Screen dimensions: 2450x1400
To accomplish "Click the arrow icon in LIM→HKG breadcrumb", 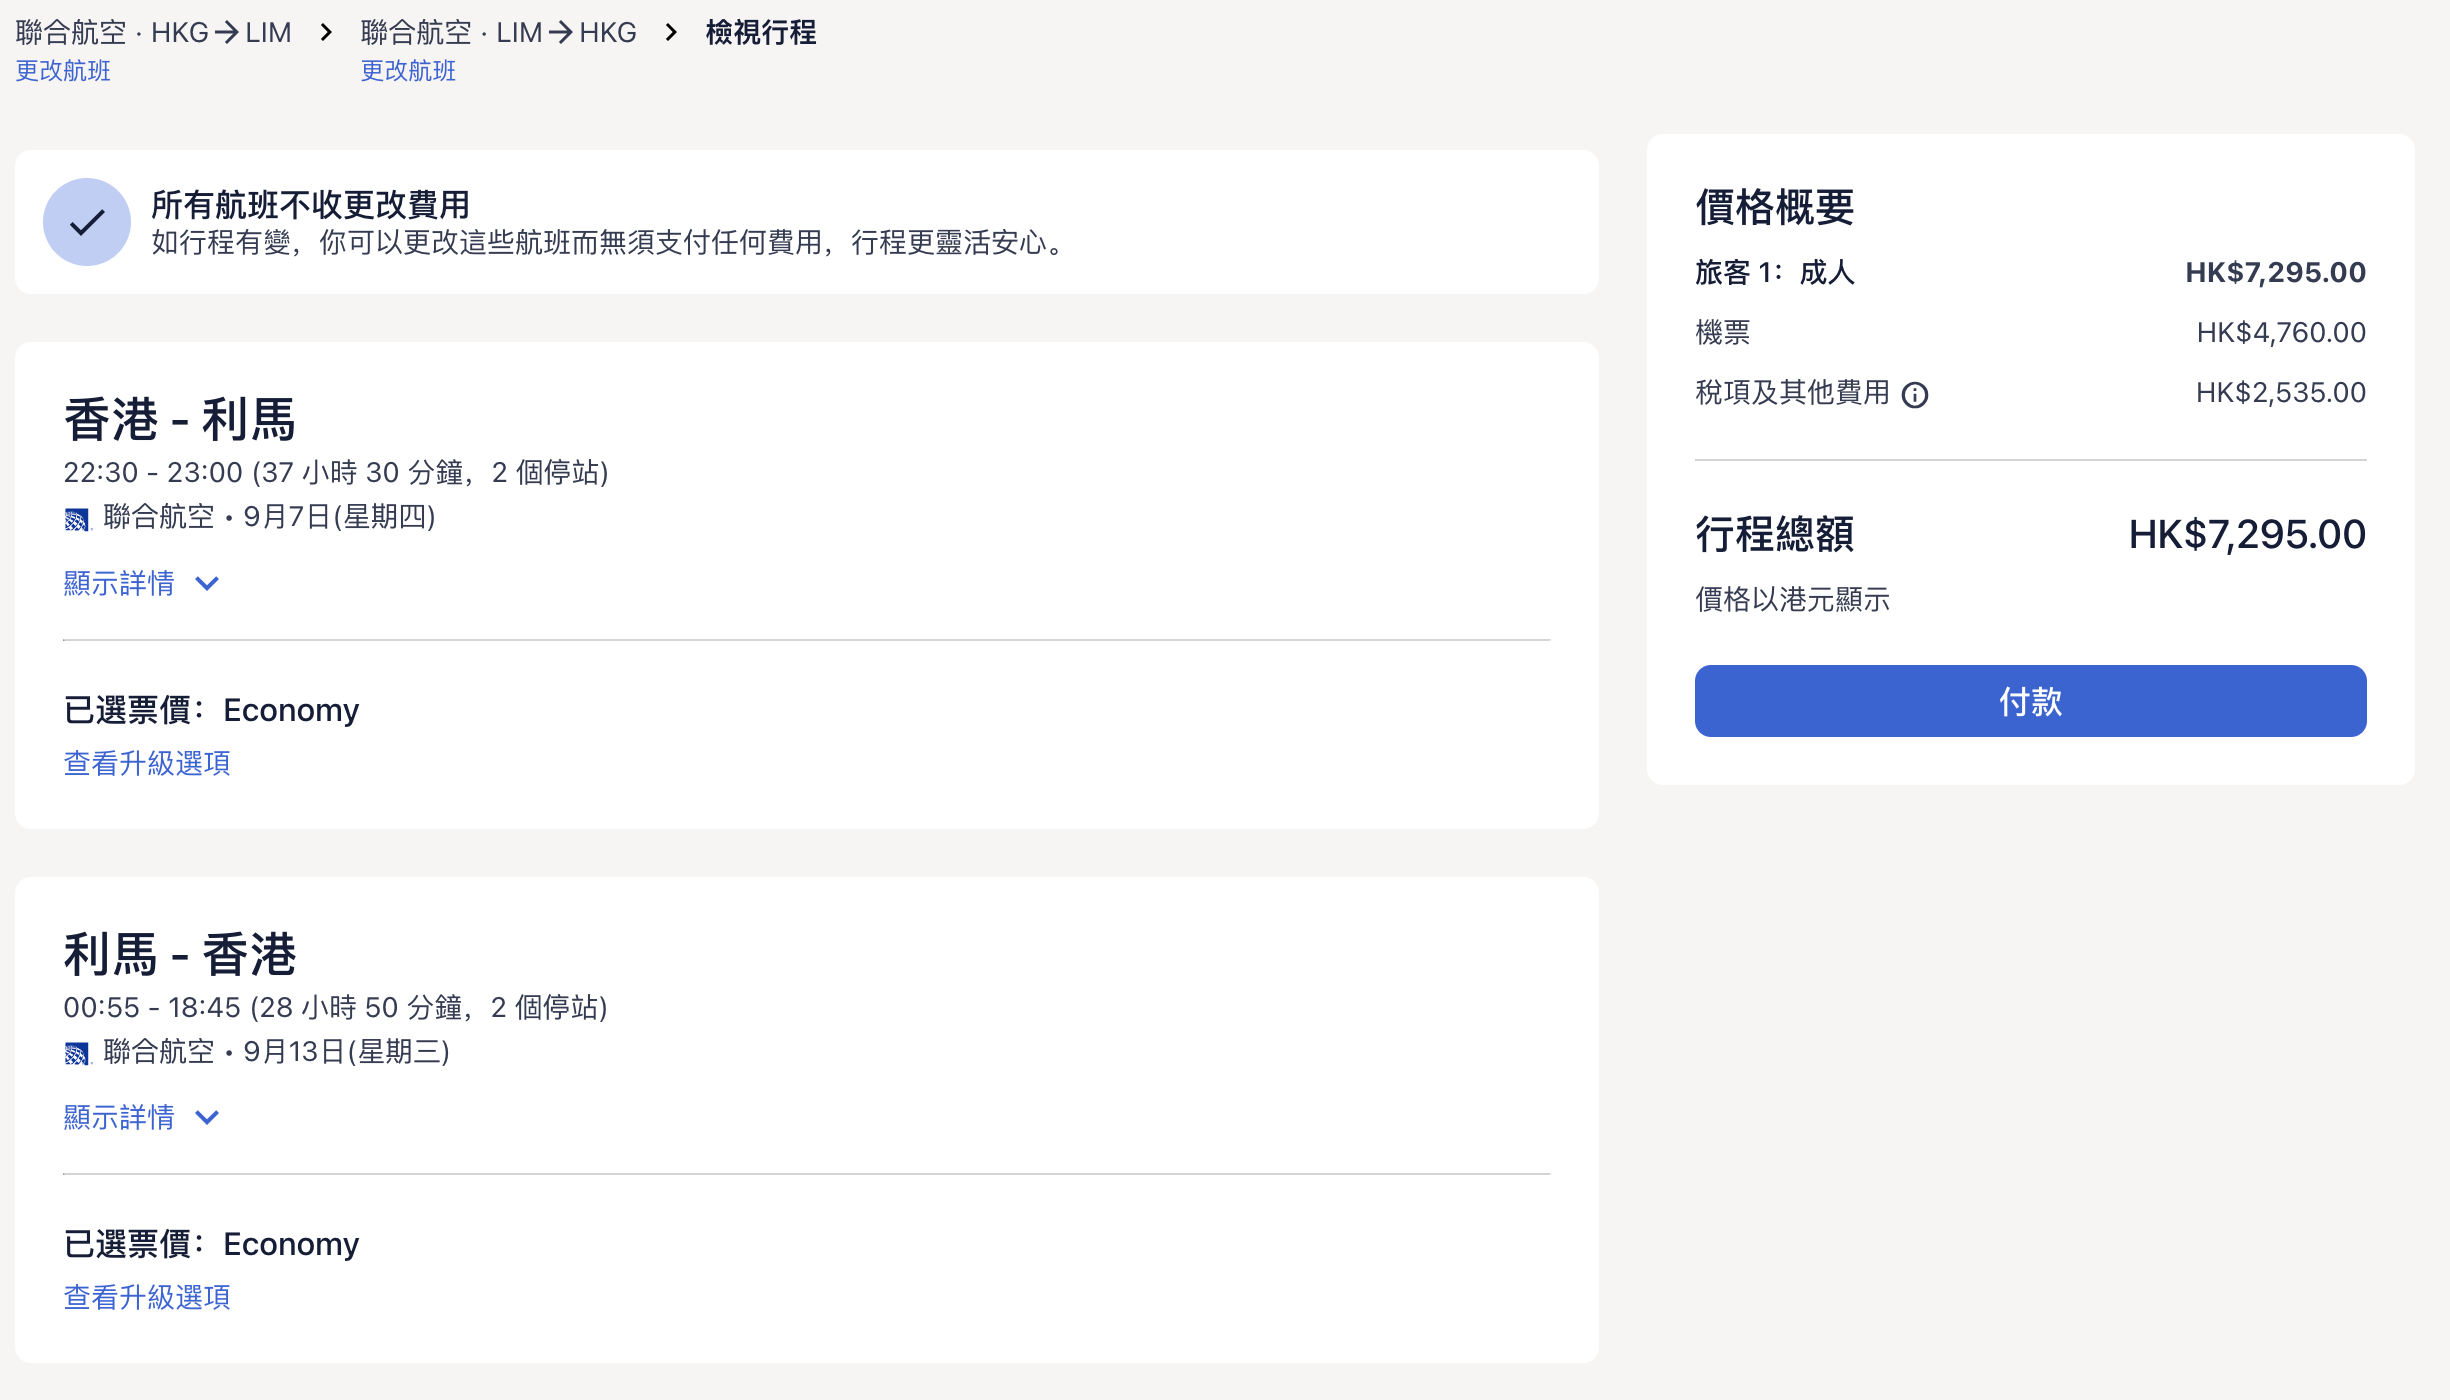I will [x=560, y=33].
